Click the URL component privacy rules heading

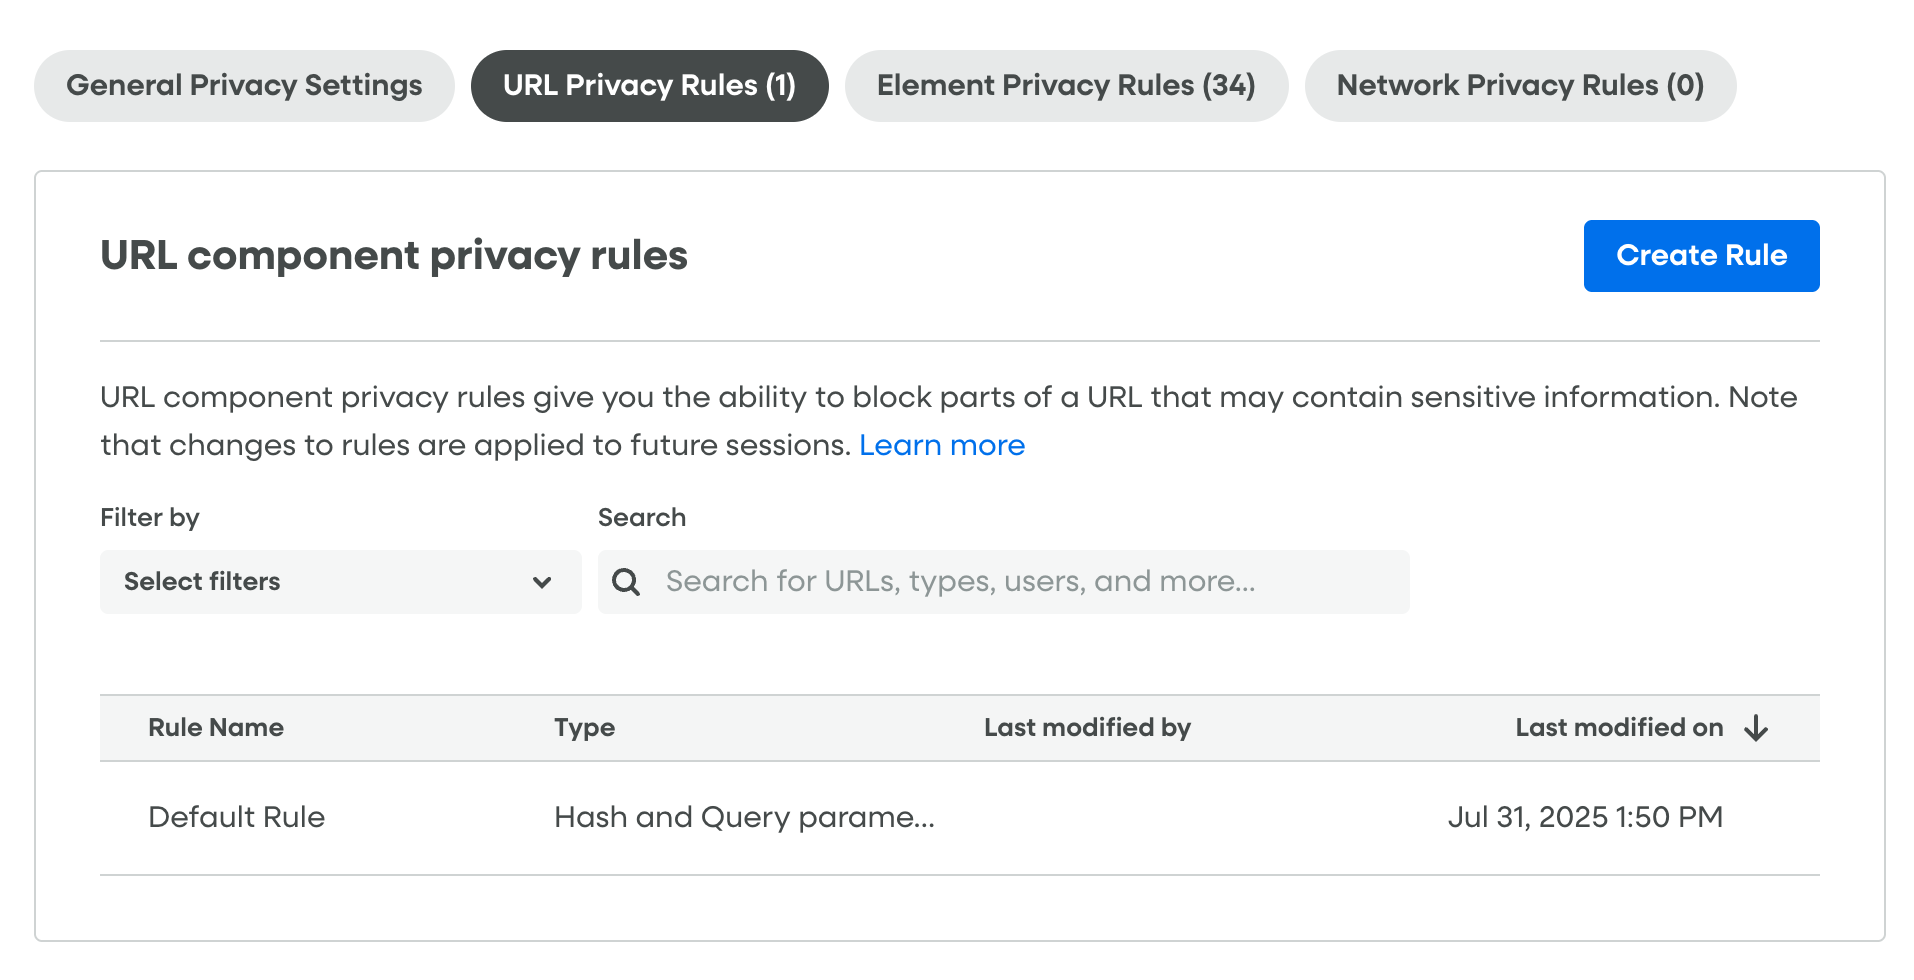394,255
